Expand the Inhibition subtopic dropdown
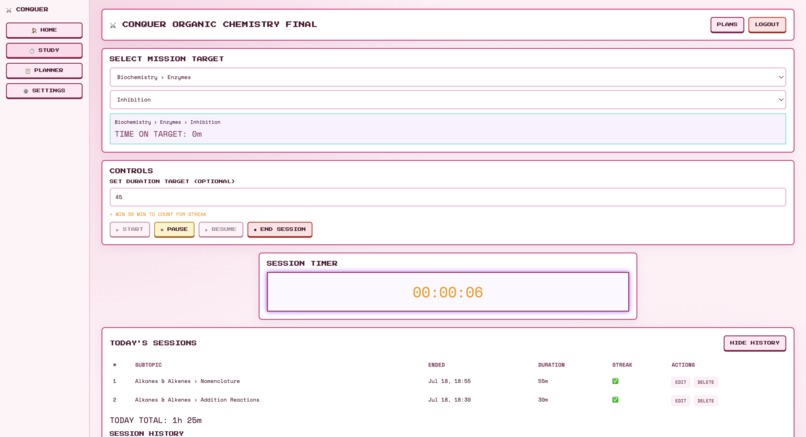Screen dimensions: 806x437 pyautogui.click(x=448, y=100)
